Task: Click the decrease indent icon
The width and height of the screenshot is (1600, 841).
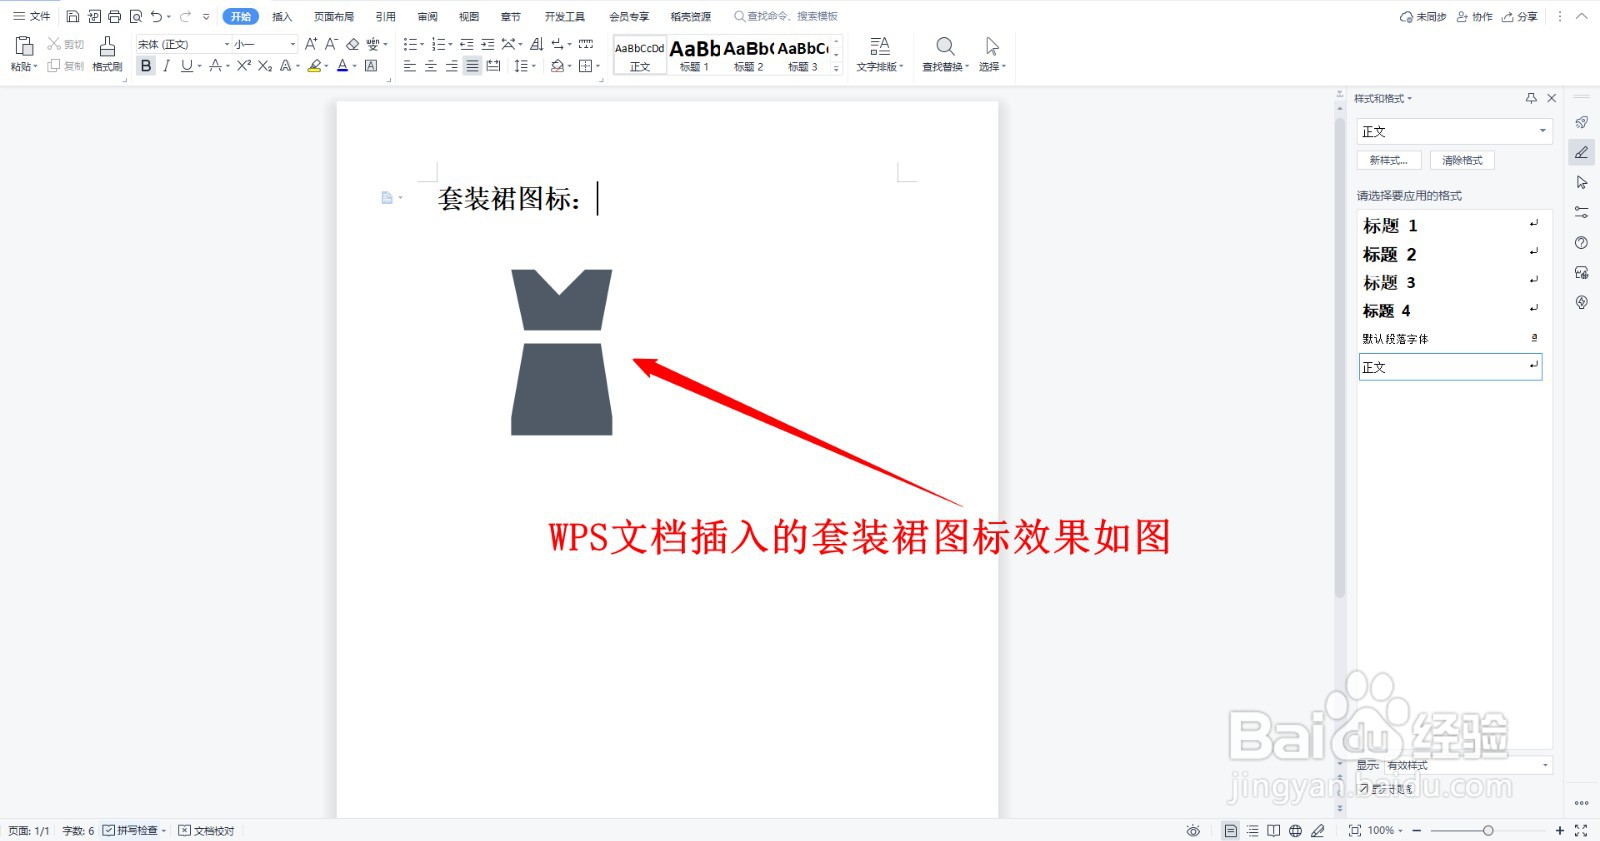Action: pos(467,44)
